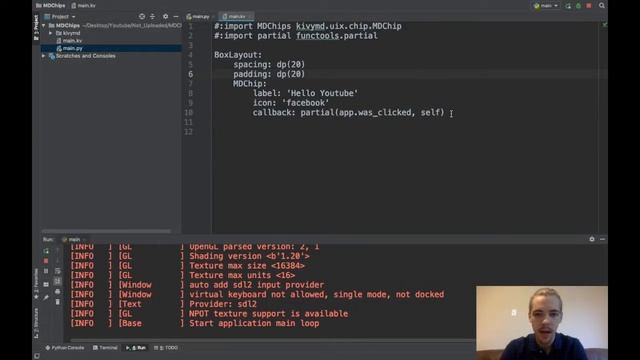
Task: Click on 'Start application main loop' log line
Action: click(x=254, y=323)
